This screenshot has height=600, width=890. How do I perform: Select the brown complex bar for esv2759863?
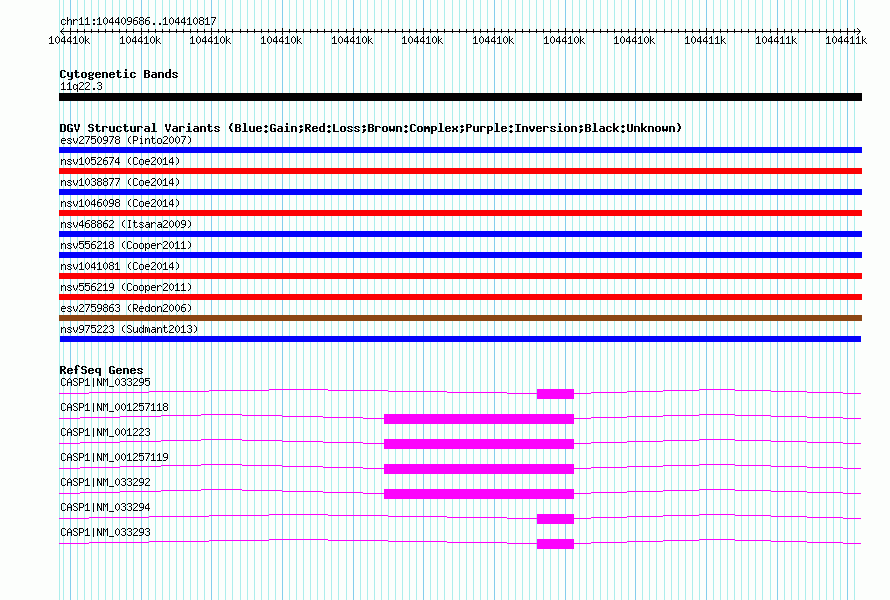coord(460,318)
